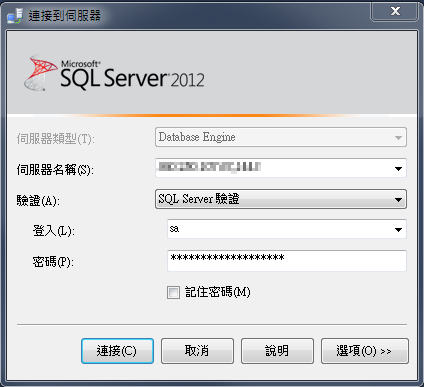
Task: Click the 登入(L): label
Action: pos(54,231)
